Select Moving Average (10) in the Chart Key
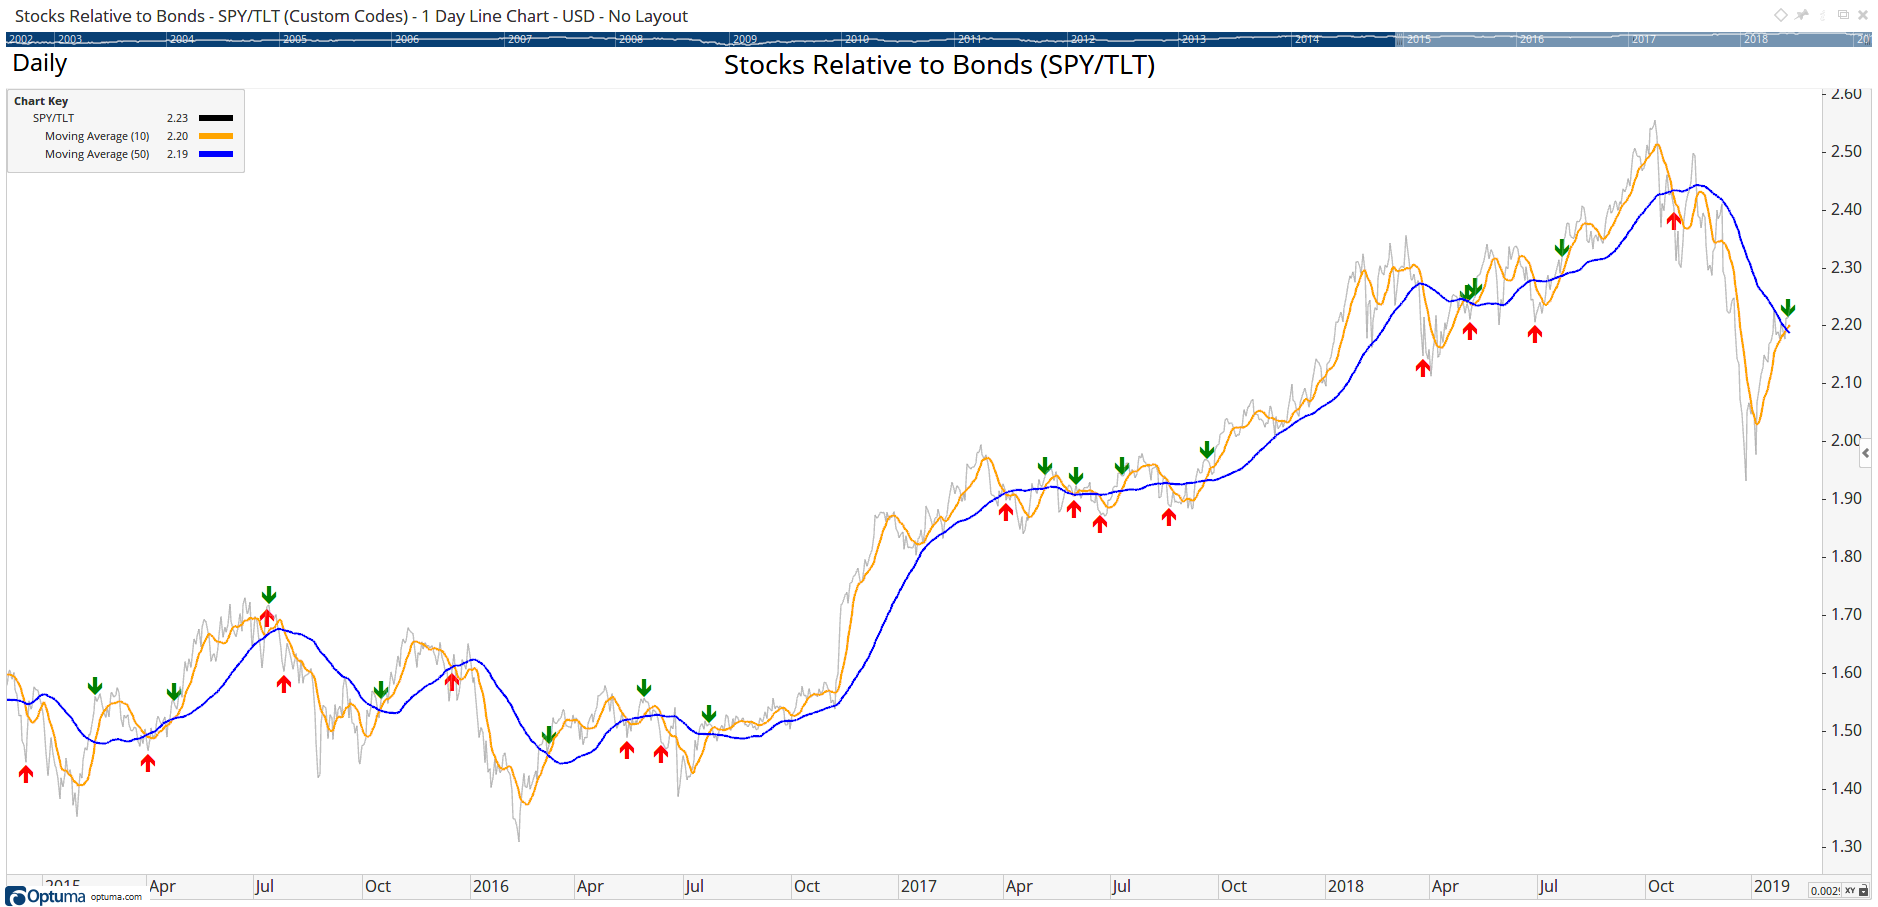Screen dimensions: 1878x907 [97, 136]
